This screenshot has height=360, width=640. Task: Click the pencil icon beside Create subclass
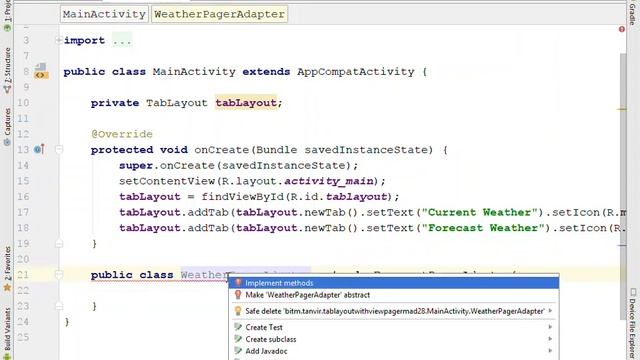[238, 339]
